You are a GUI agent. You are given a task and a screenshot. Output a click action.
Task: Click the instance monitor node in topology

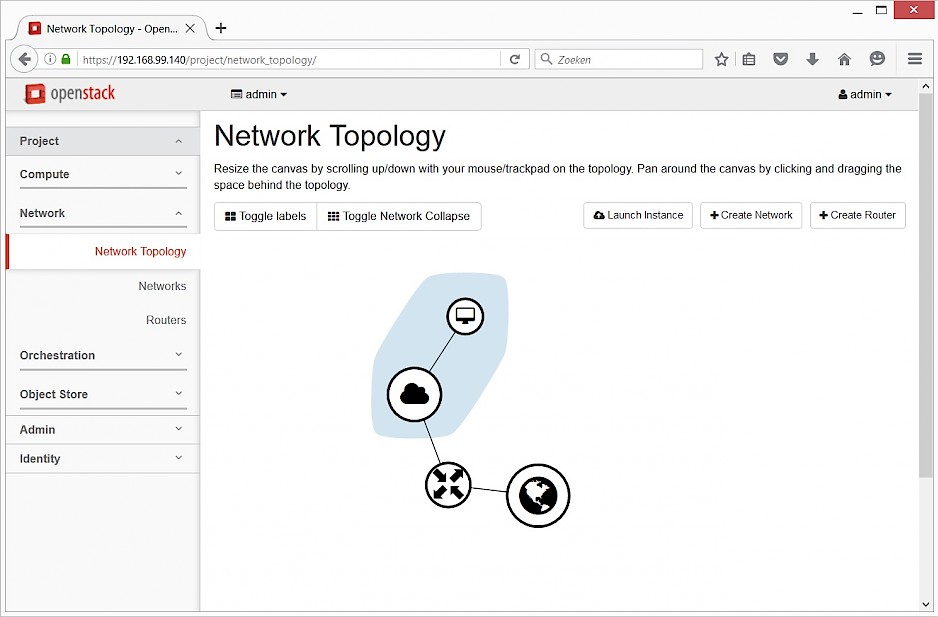464,316
